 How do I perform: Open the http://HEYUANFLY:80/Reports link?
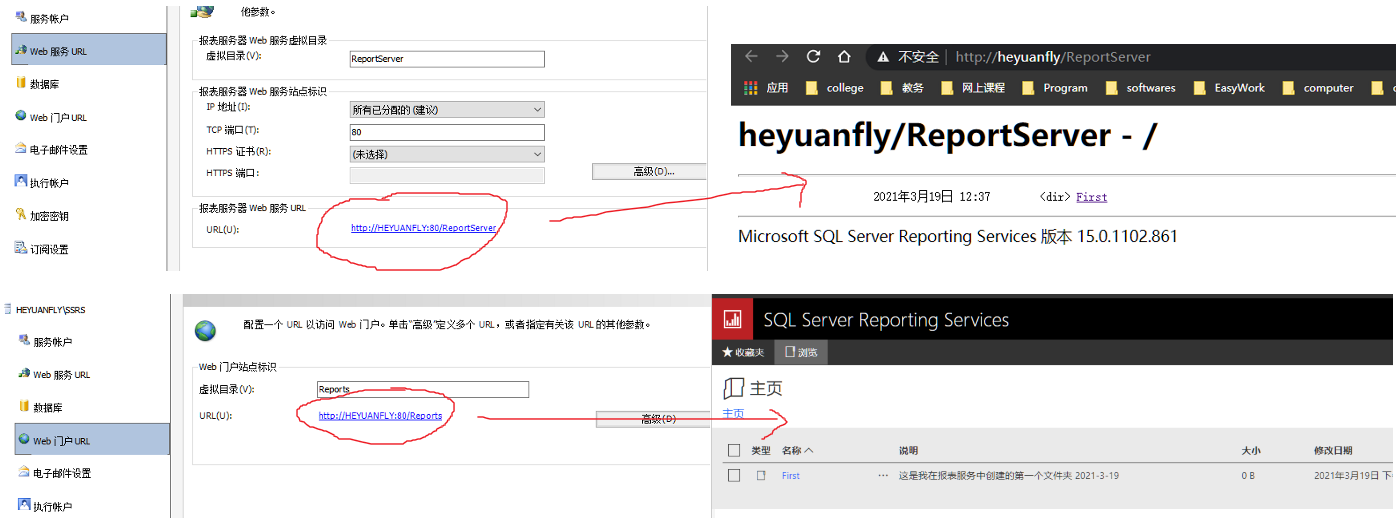380,415
